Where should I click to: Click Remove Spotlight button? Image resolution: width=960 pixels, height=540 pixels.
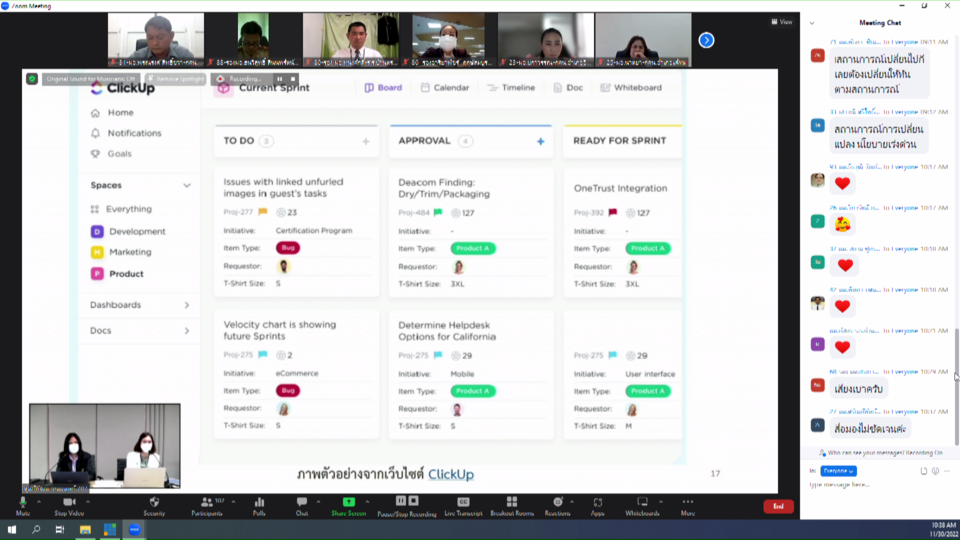(177, 78)
